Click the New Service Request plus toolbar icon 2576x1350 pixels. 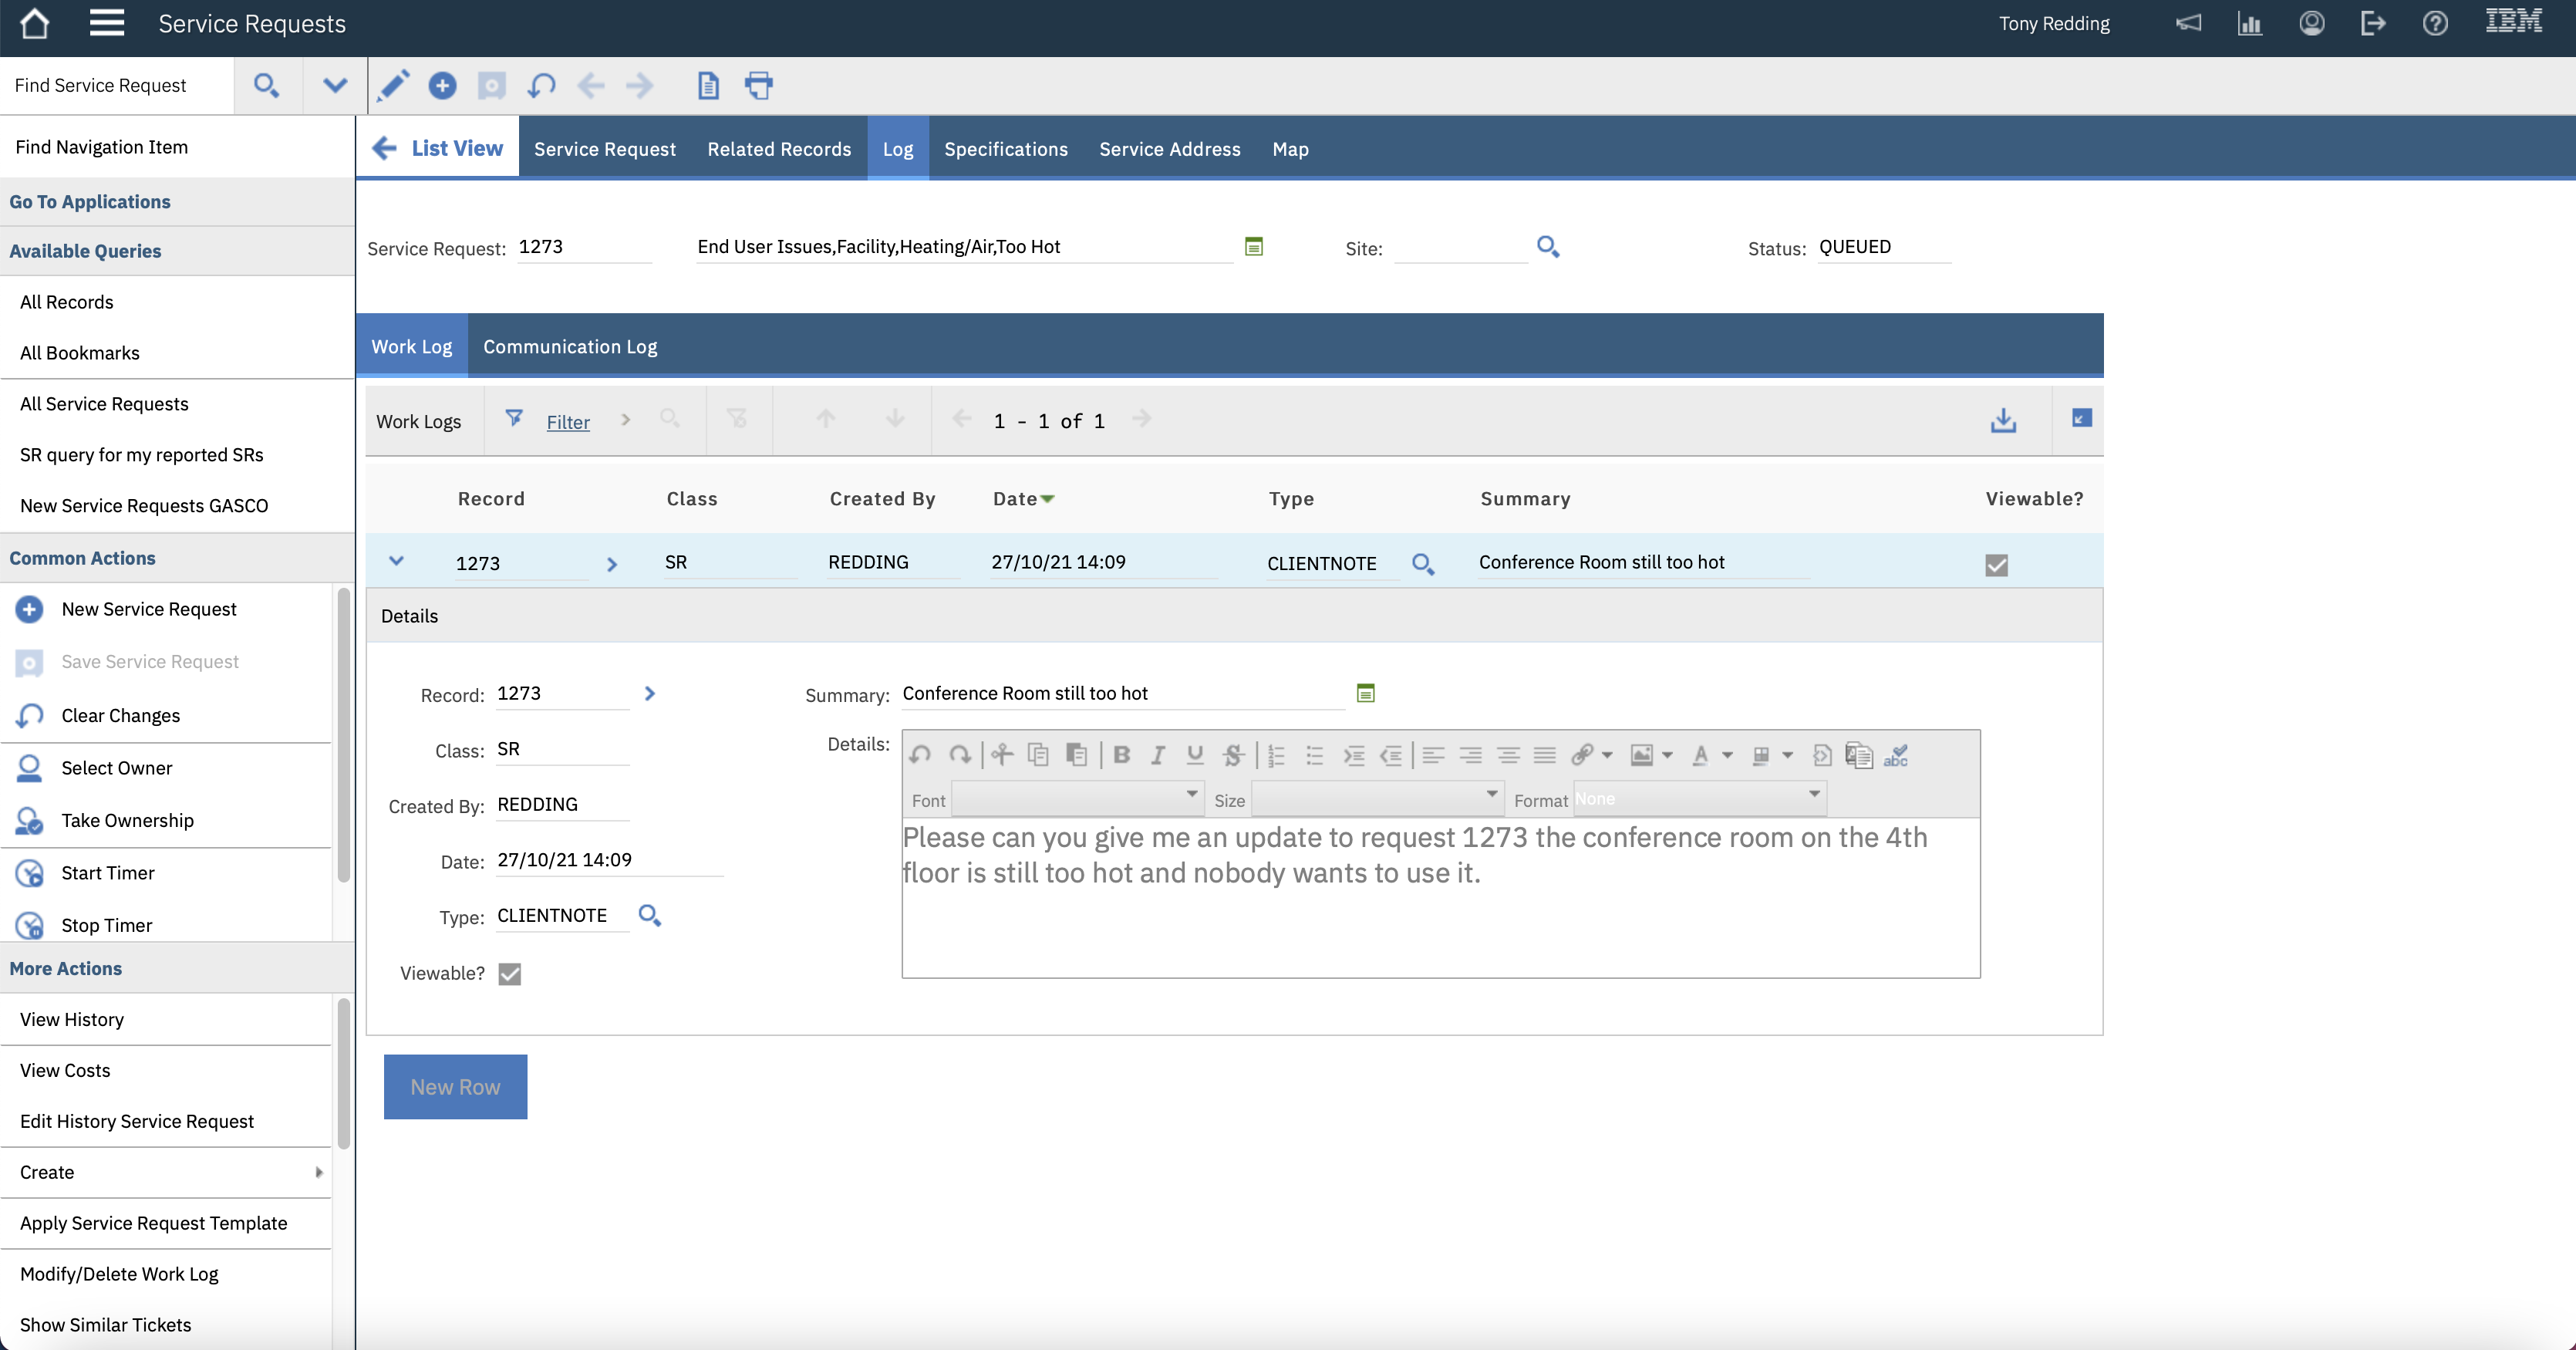(442, 85)
